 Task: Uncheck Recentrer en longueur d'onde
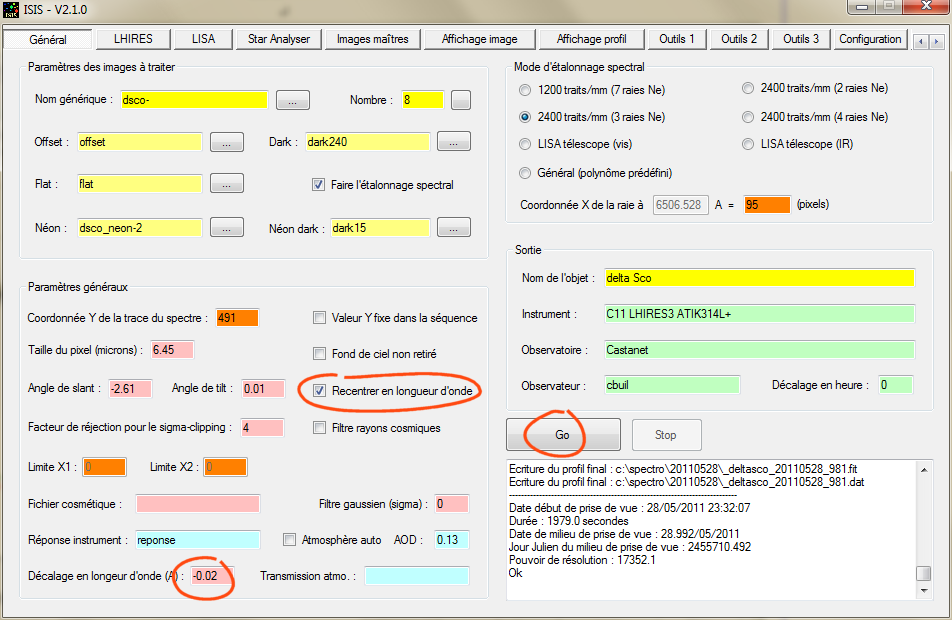[319, 391]
